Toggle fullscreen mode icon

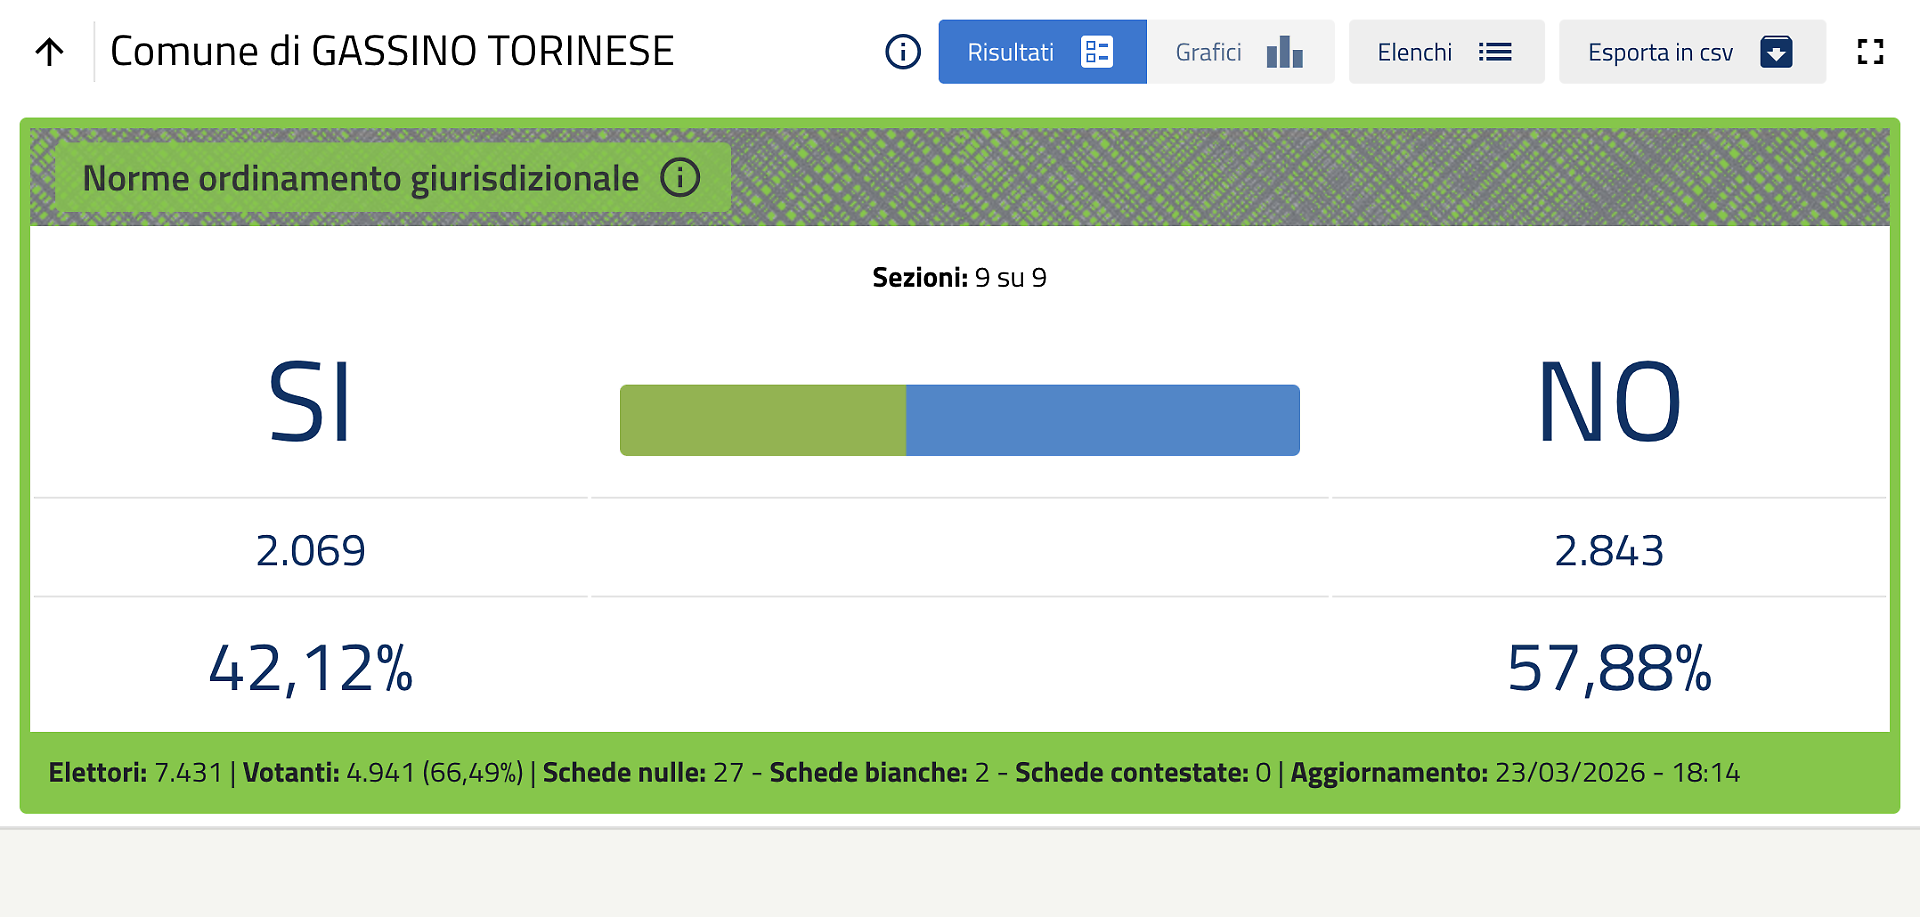point(1870,52)
